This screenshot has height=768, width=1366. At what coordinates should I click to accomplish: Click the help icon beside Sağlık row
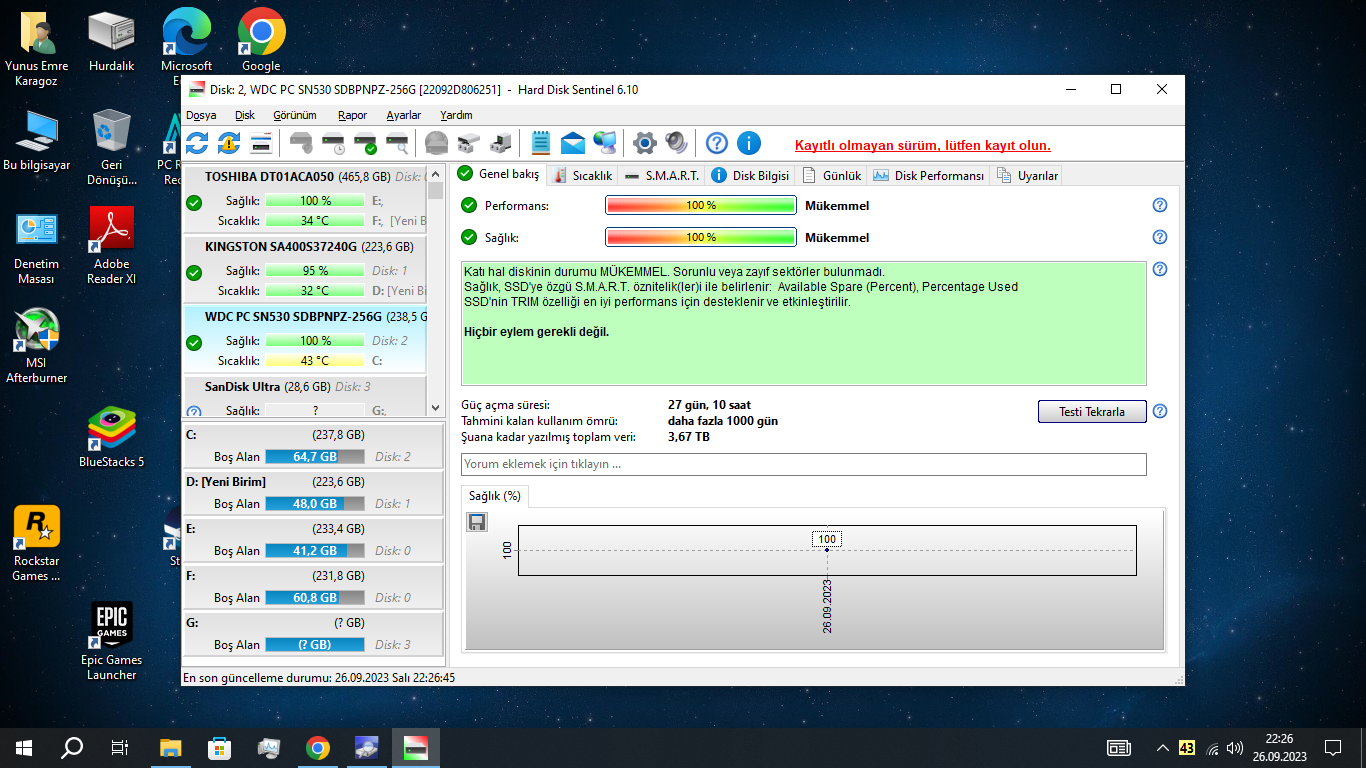click(1160, 237)
